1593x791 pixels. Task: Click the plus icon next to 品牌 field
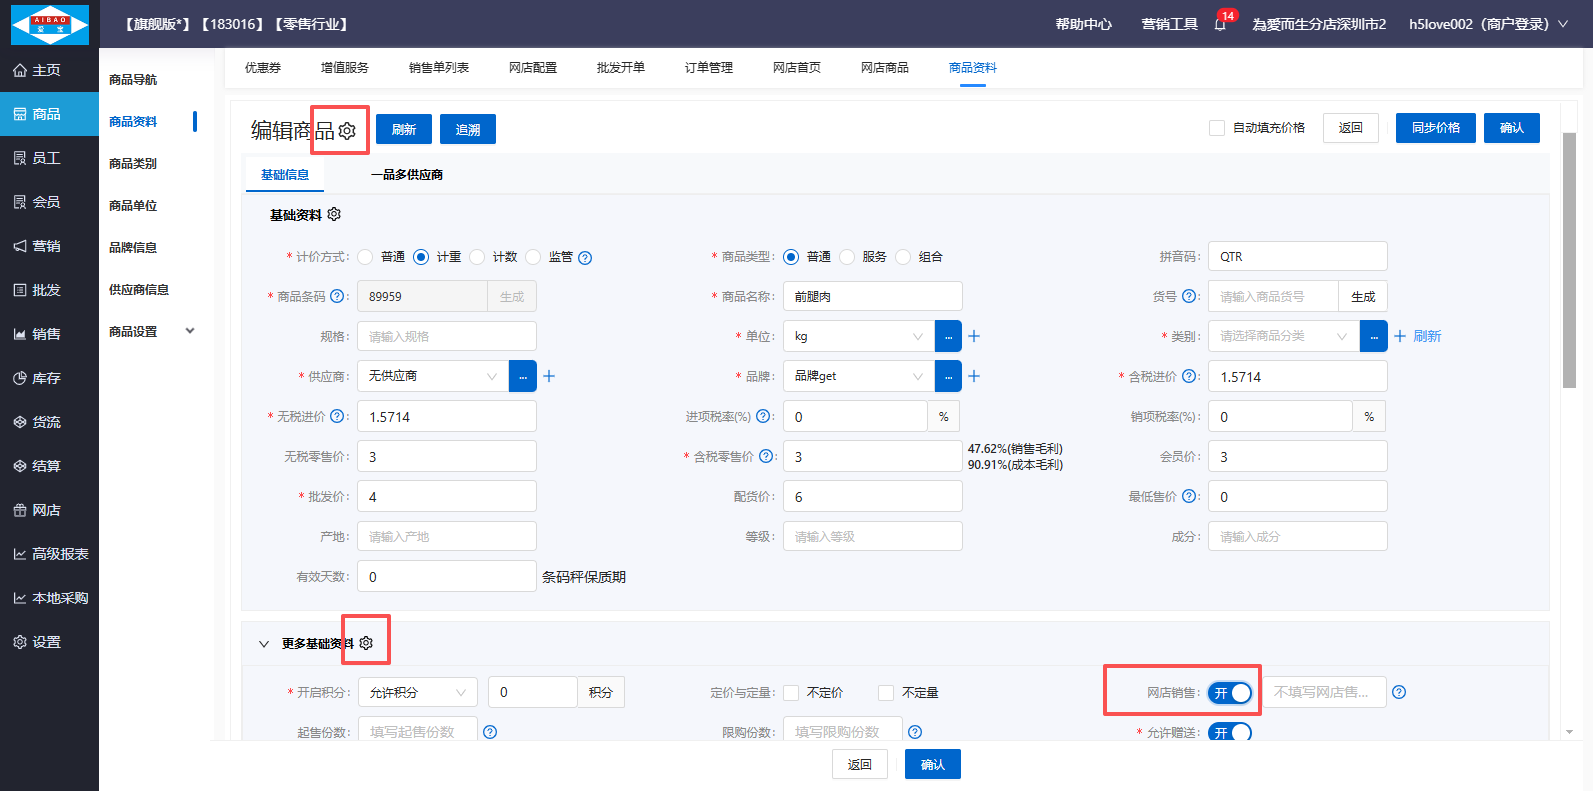pos(974,377)
